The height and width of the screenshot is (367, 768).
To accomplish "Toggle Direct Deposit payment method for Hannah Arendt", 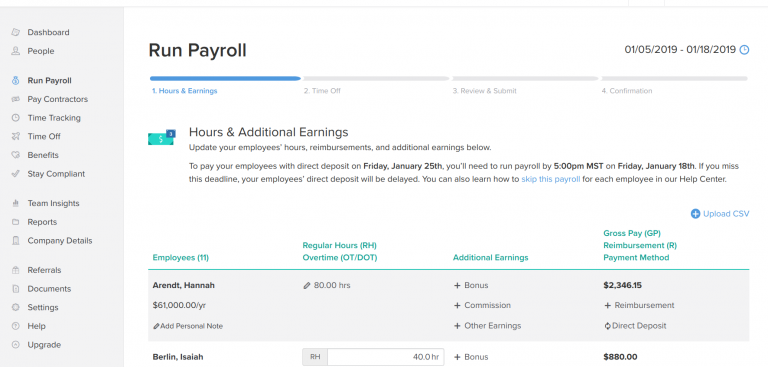I will (635, 325).
